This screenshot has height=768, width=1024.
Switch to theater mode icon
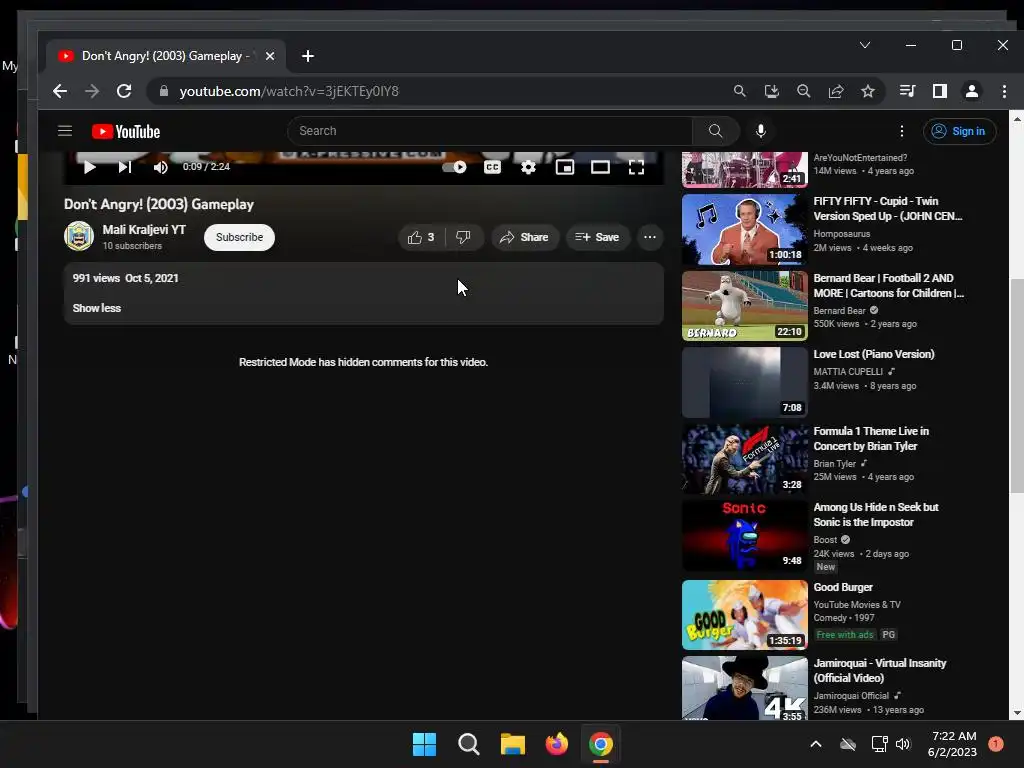point(600,167)
